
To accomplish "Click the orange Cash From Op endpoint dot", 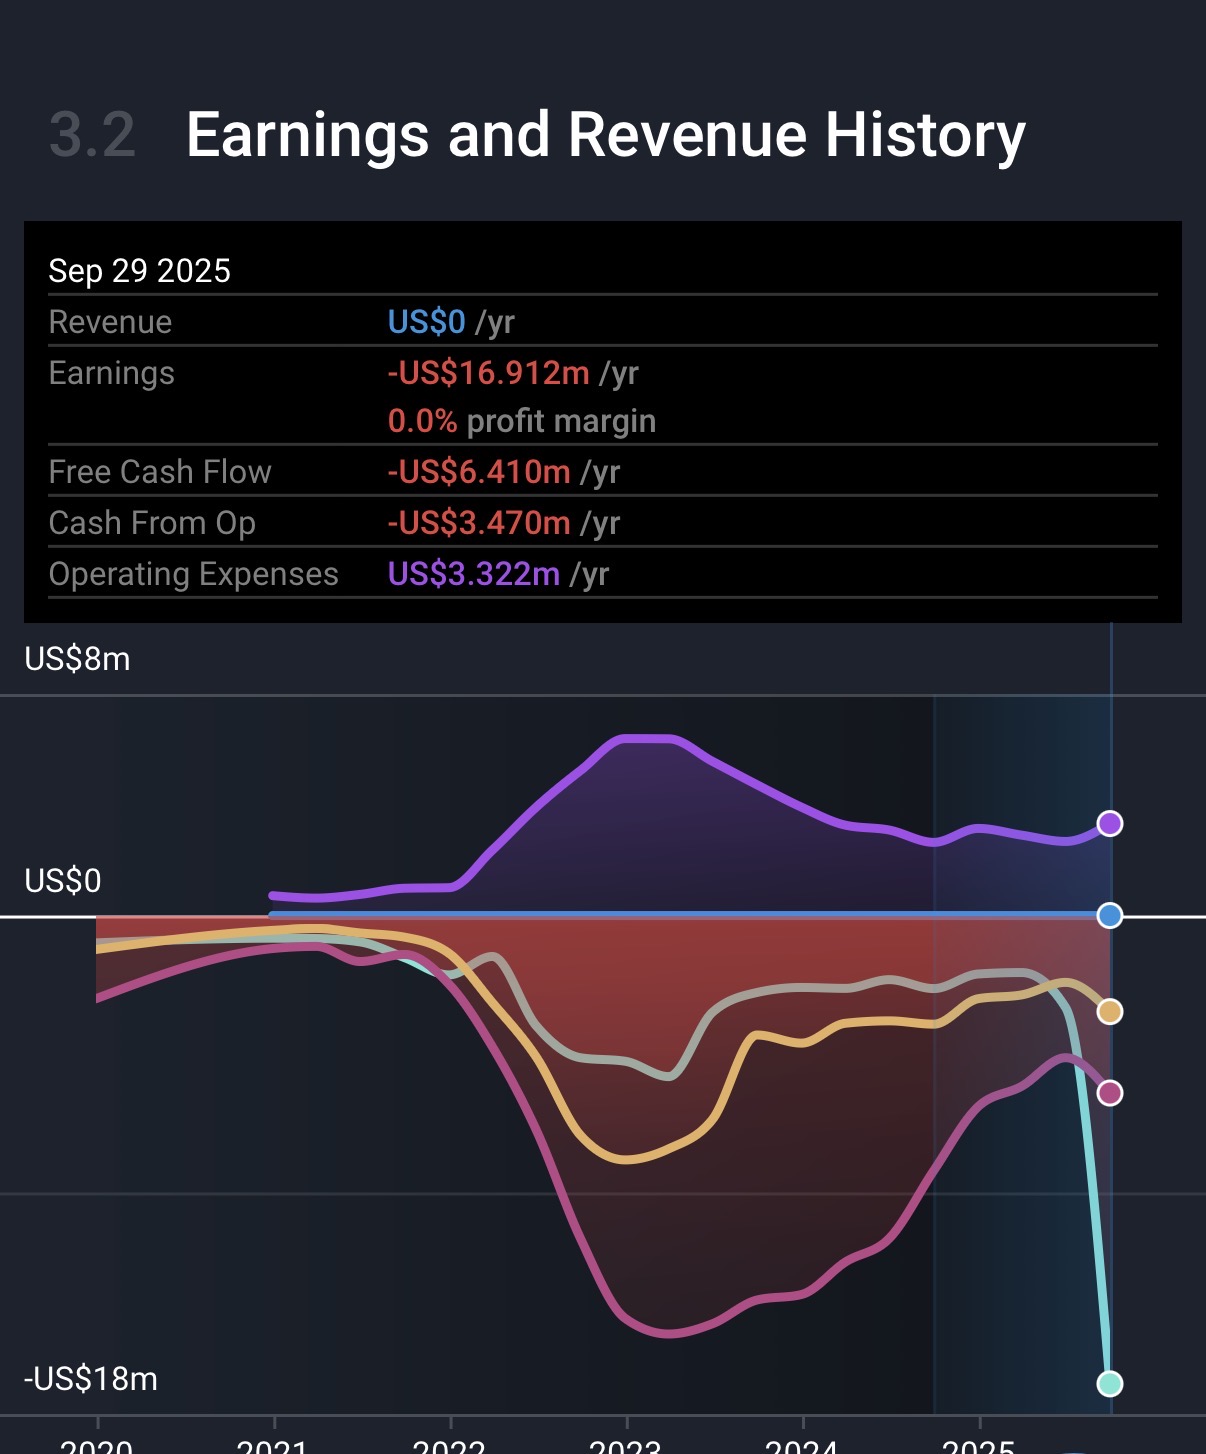I will tap(1109, 1011).
